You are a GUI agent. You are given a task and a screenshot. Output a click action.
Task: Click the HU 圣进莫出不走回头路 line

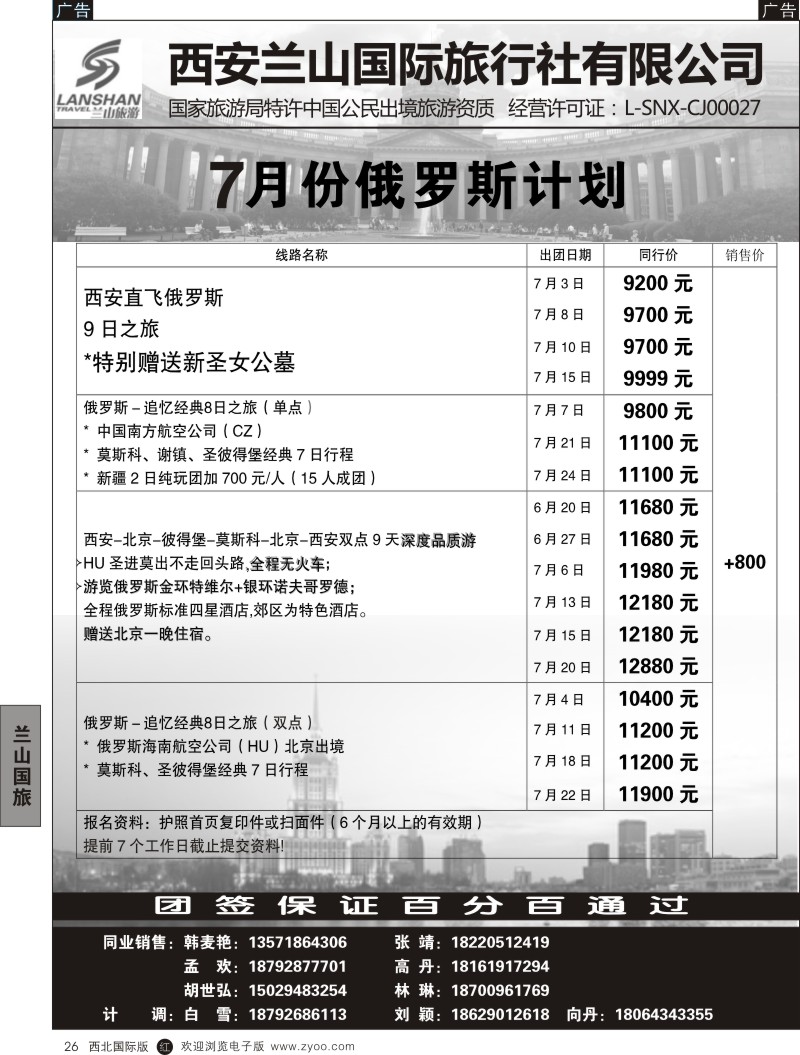coord(205,563)
